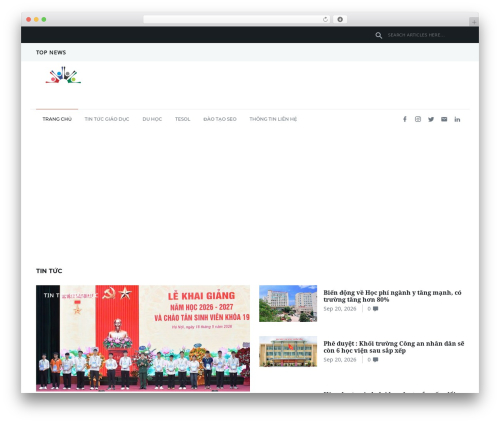Click date under Học phí ngành y article
Image resolution: width=500 pixels, height=423 pixels.
[x=340, y=309]
